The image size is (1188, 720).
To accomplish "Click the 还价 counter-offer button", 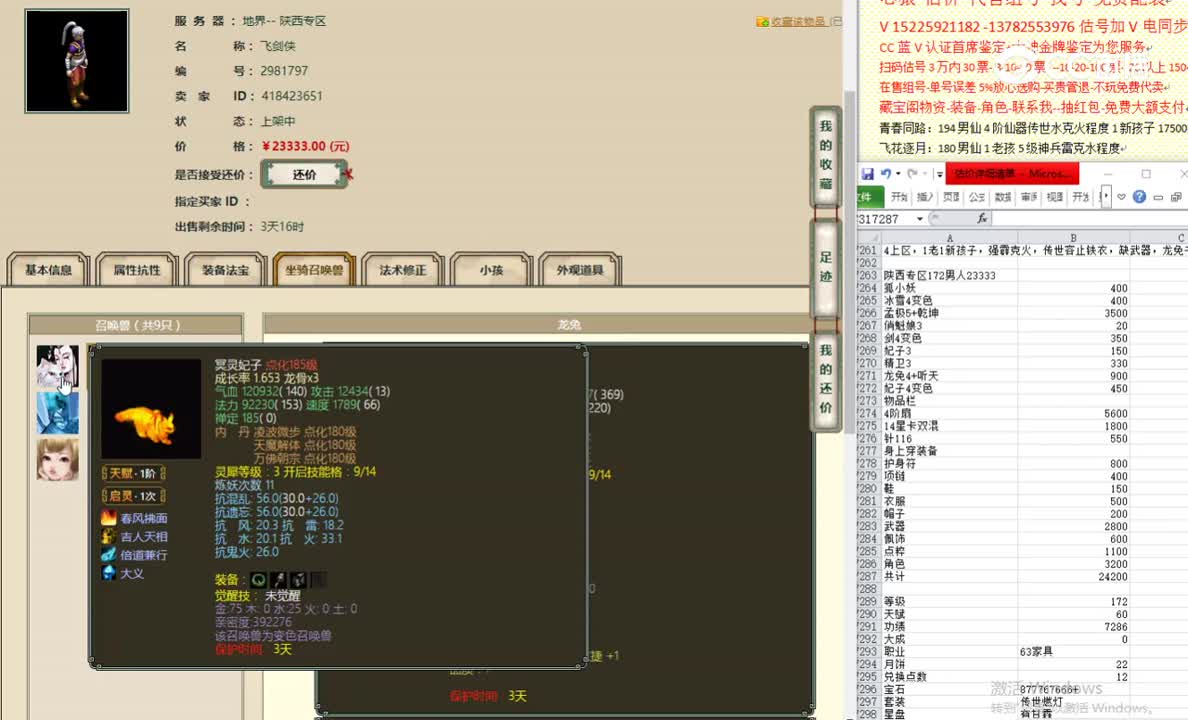I will pos(303,173).
